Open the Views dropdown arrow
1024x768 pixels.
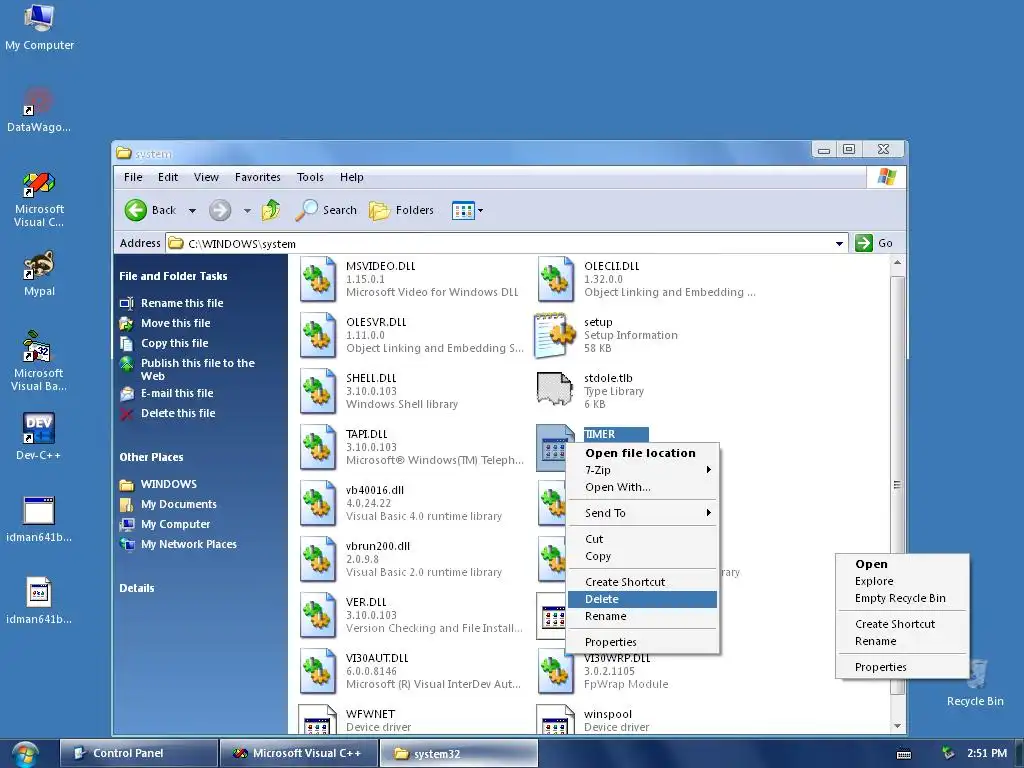pos(481,210)
